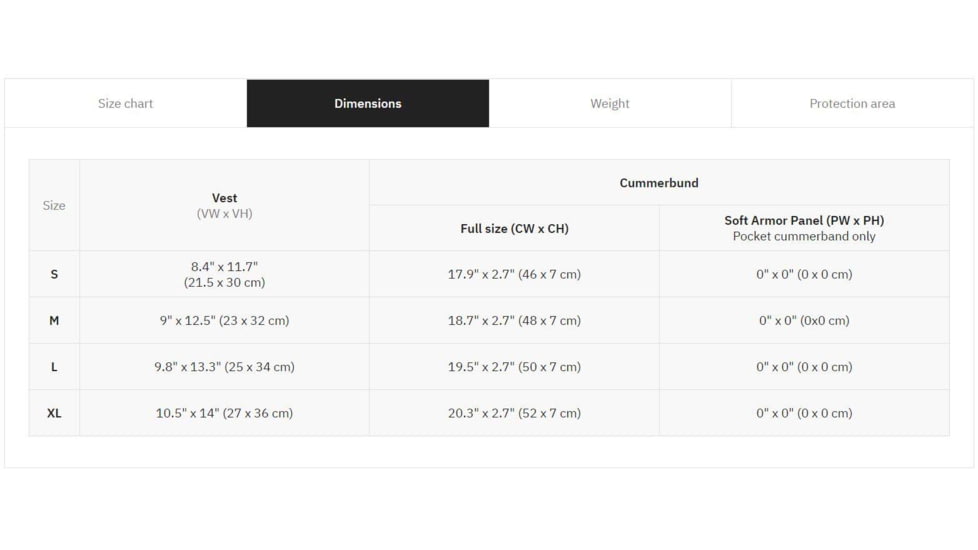Viewport: 978px width, 550px height.
Task: Show the Protection area tab
Action: pos(852,103)
